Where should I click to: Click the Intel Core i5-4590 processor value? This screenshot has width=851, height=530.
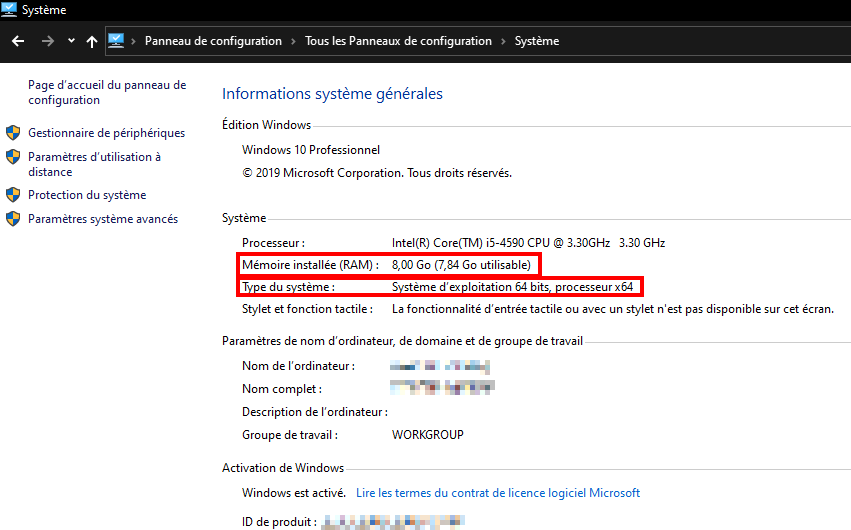pos(528,242)
